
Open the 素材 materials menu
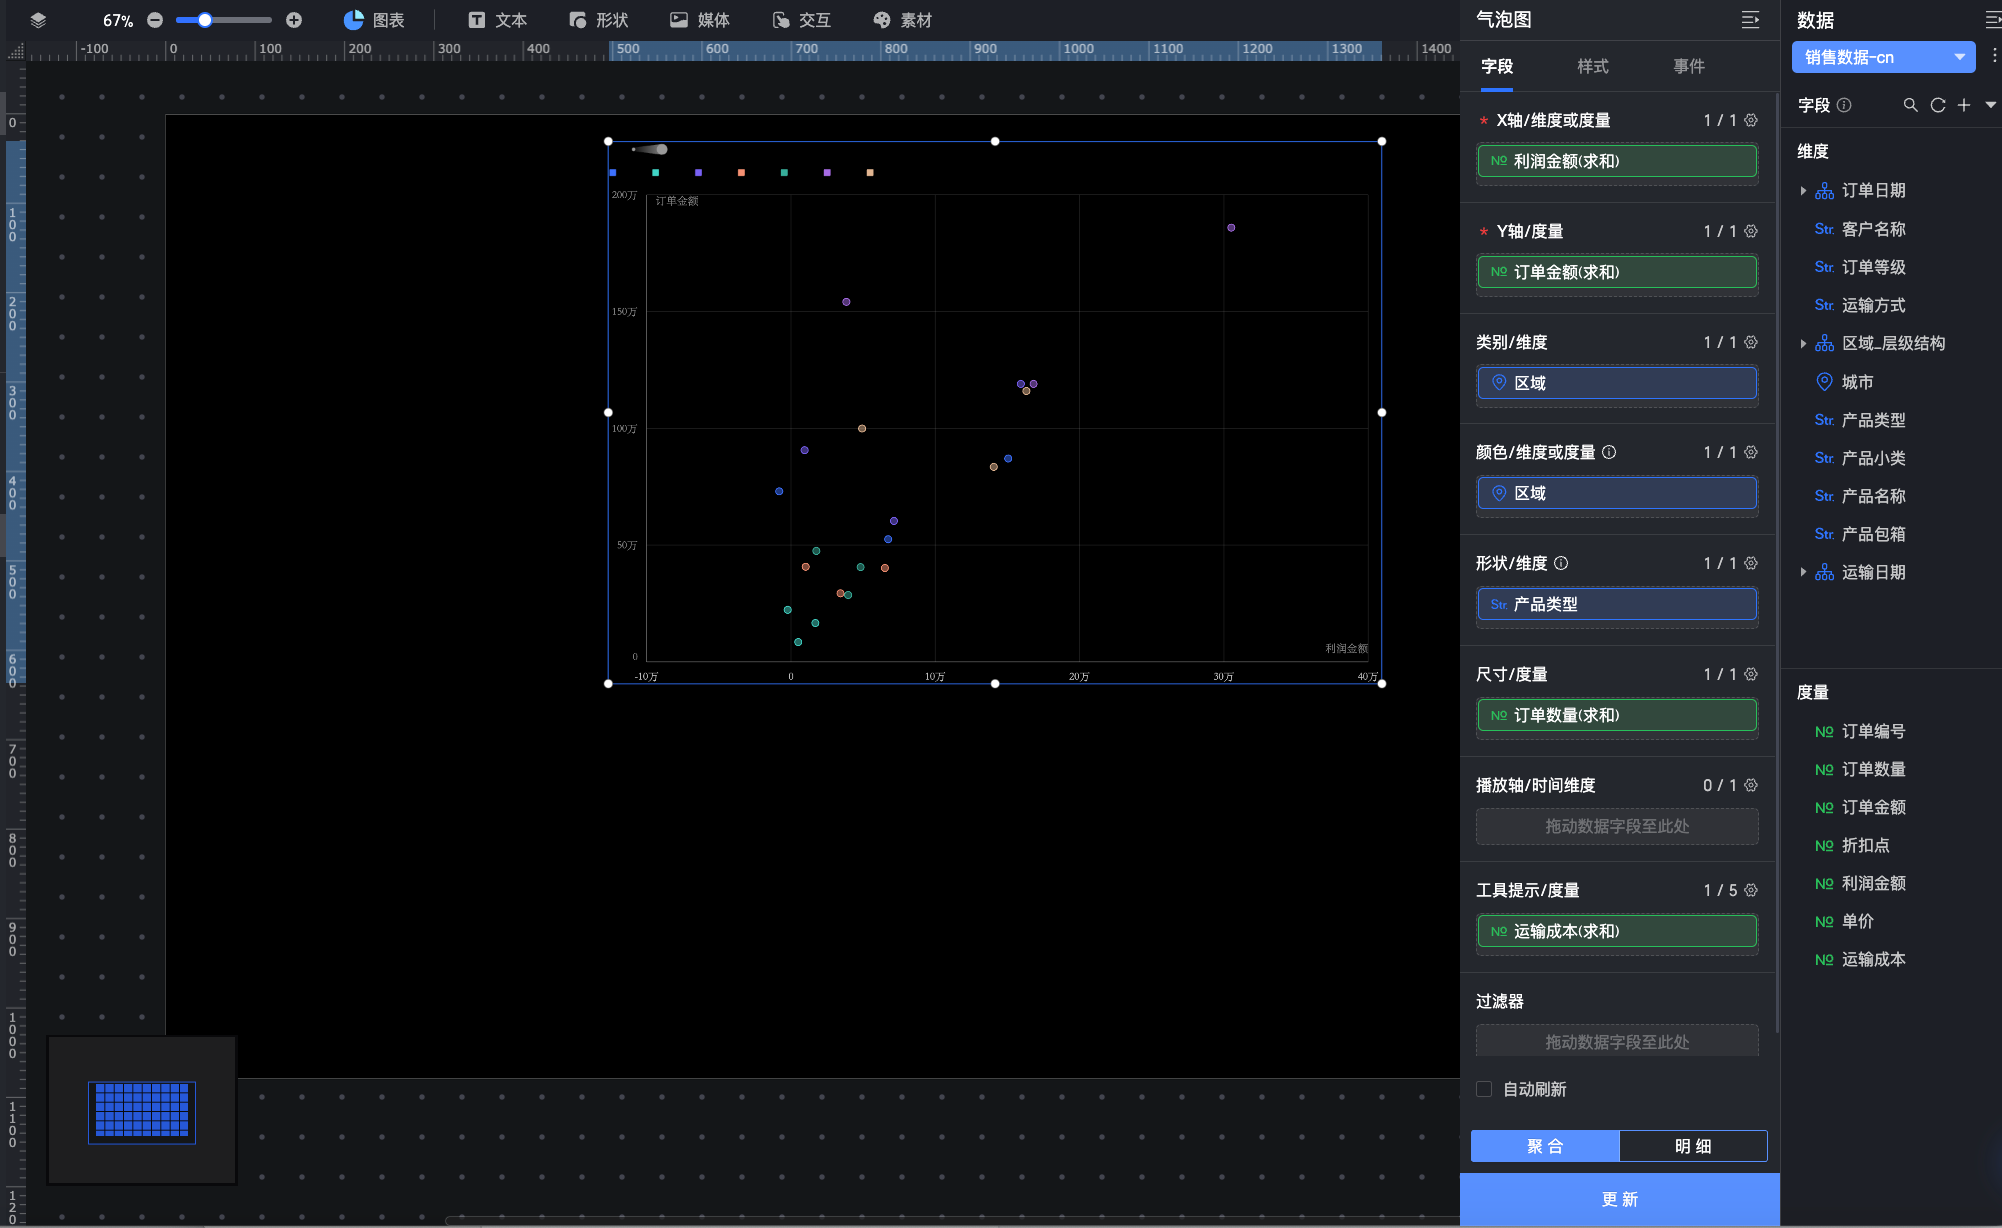(902, 20)
